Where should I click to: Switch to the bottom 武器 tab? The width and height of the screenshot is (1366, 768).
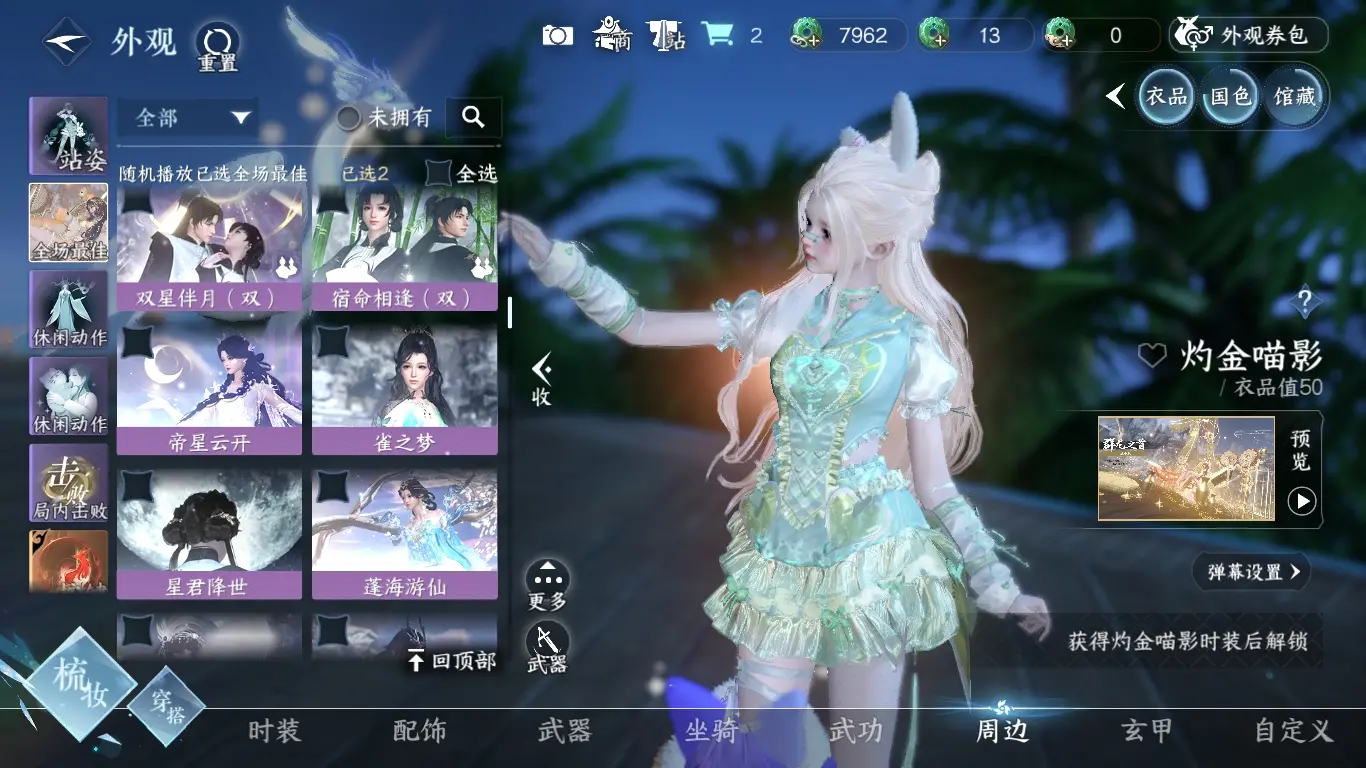[x=565, y=731]
